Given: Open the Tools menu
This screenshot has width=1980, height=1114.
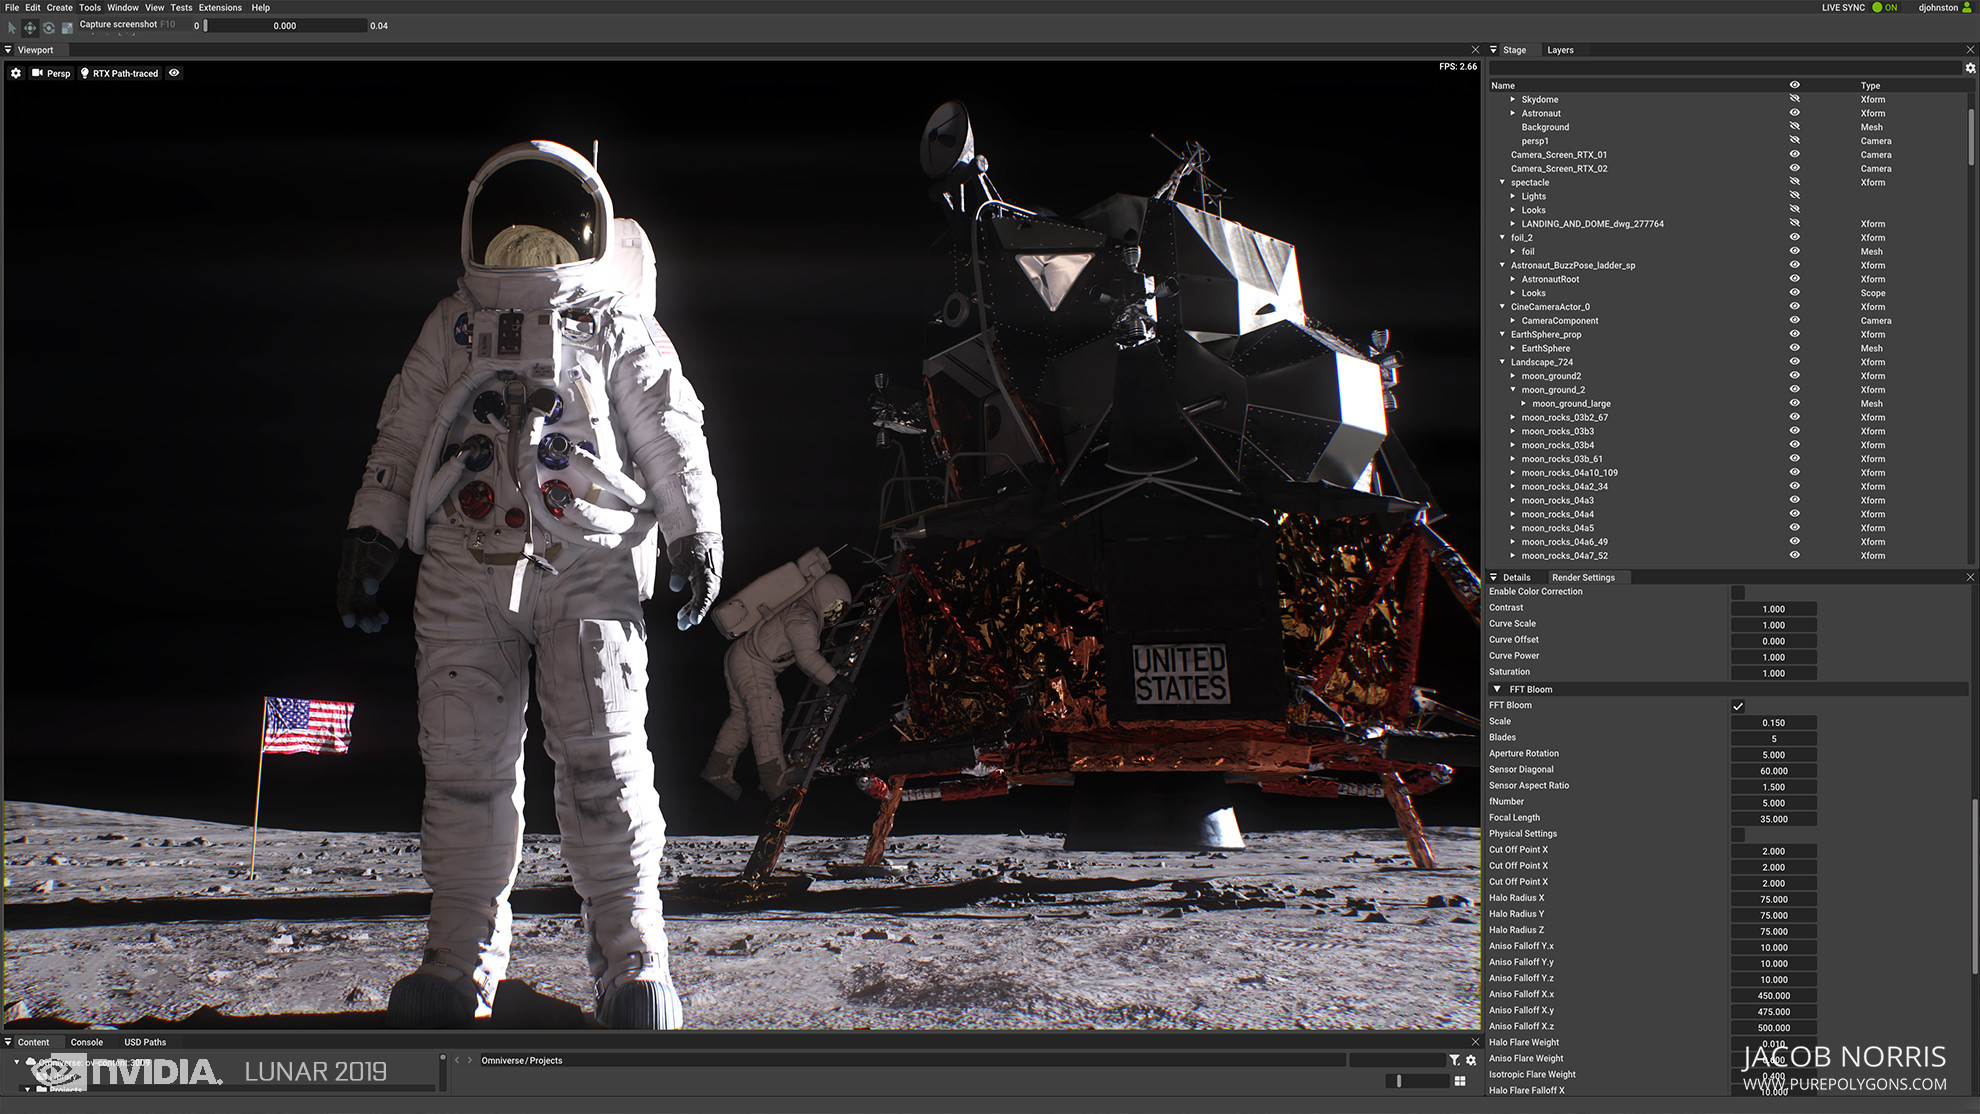Looking at the screenshot, I should click(89, 7).
